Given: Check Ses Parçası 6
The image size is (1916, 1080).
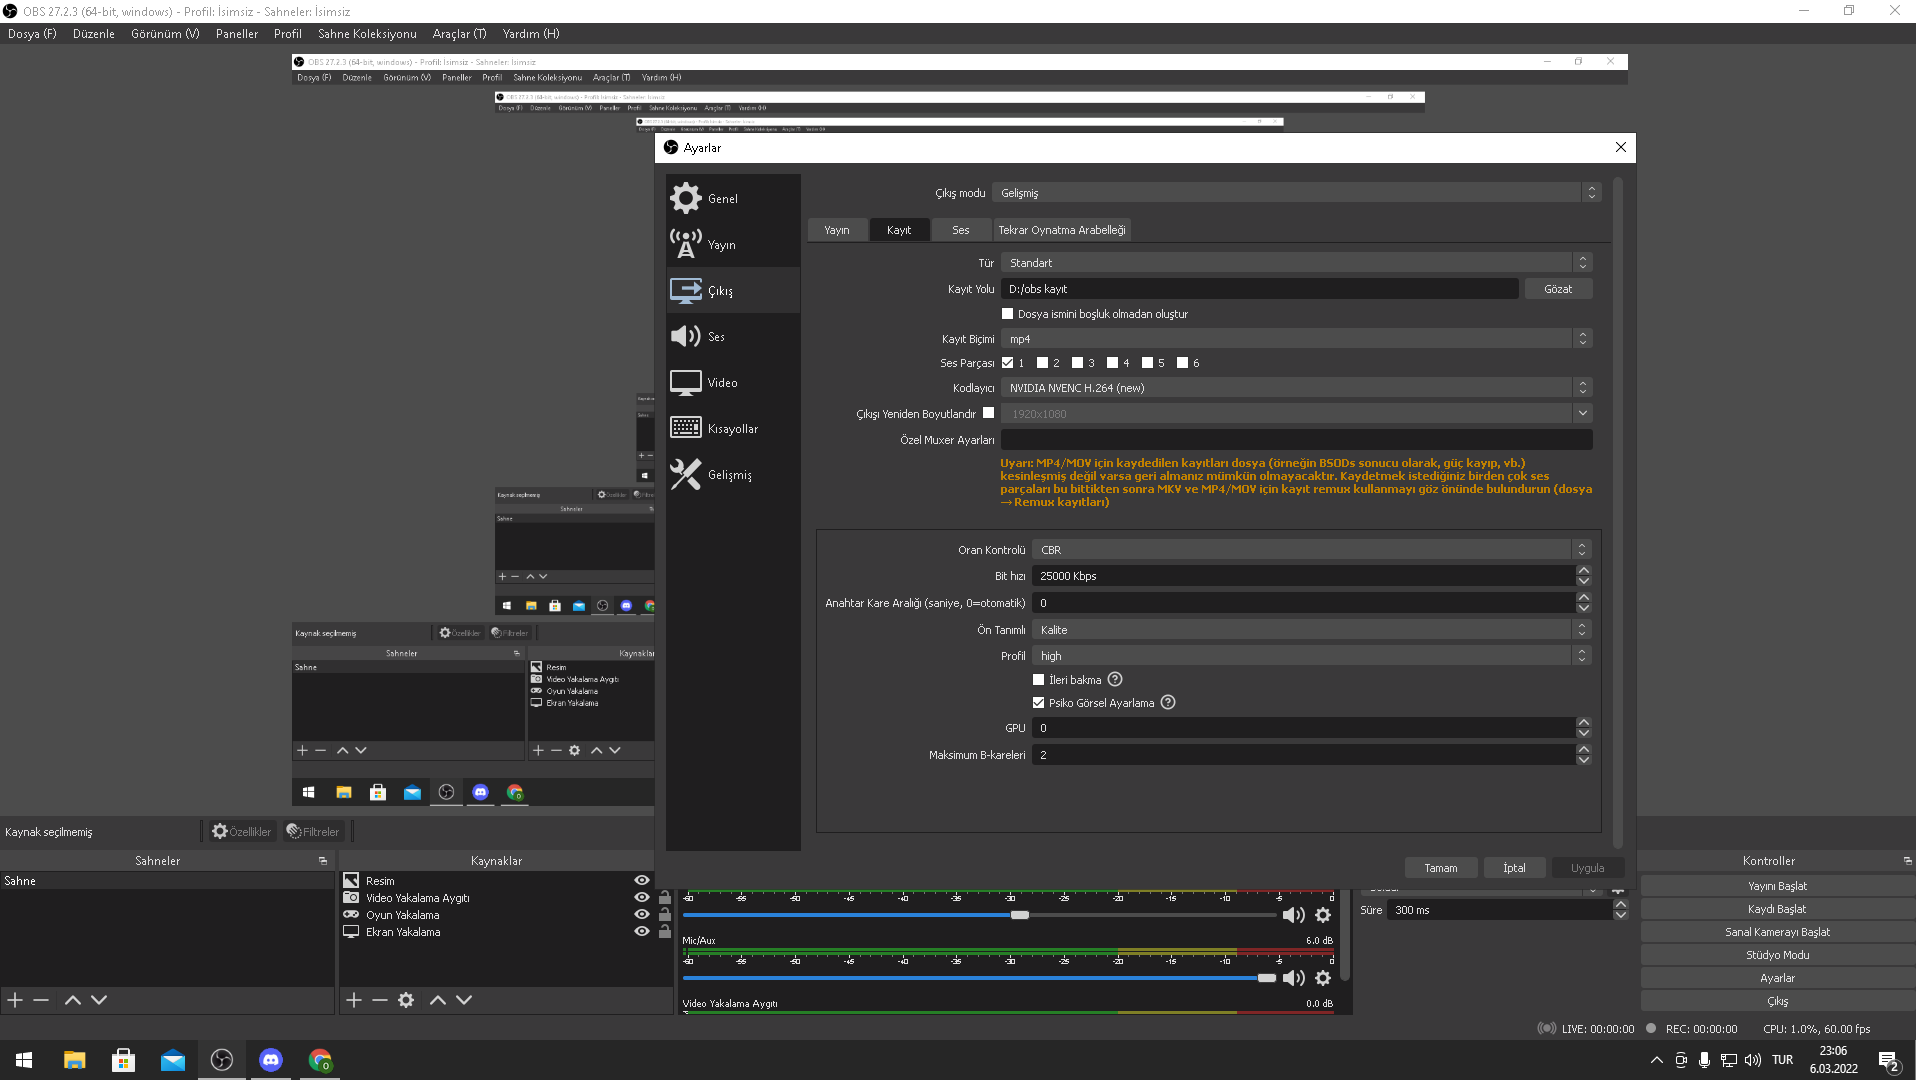Looking at the screenshot, I should coord(1183,362).
